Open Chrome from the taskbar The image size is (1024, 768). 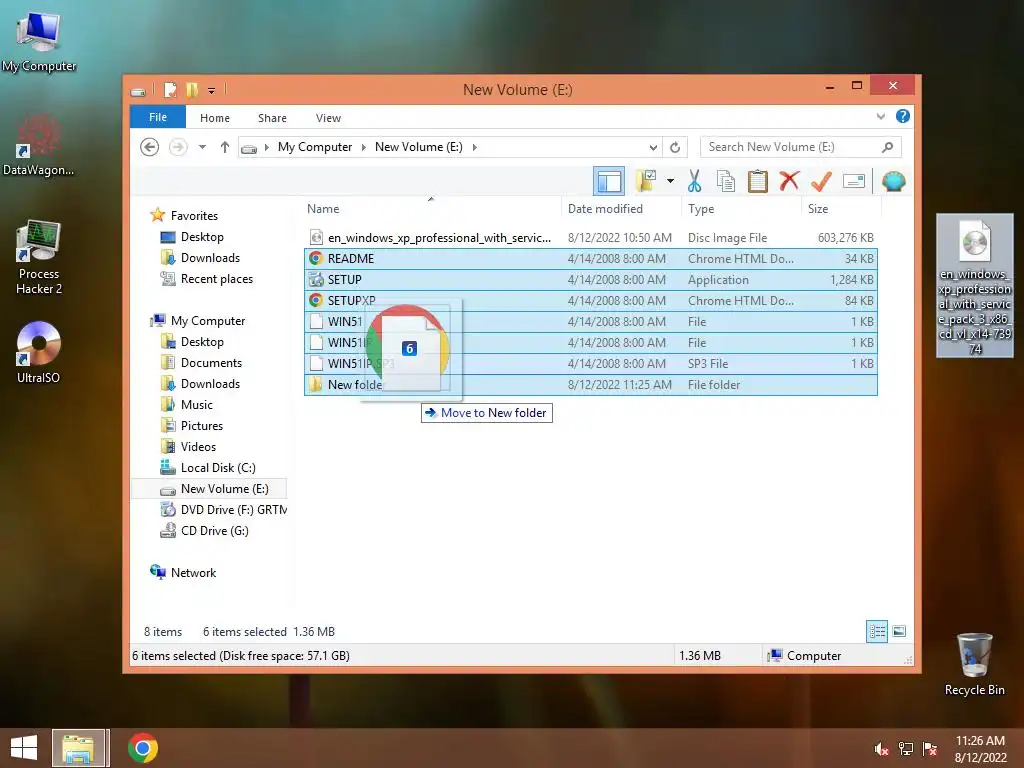(x=143, y=748)
